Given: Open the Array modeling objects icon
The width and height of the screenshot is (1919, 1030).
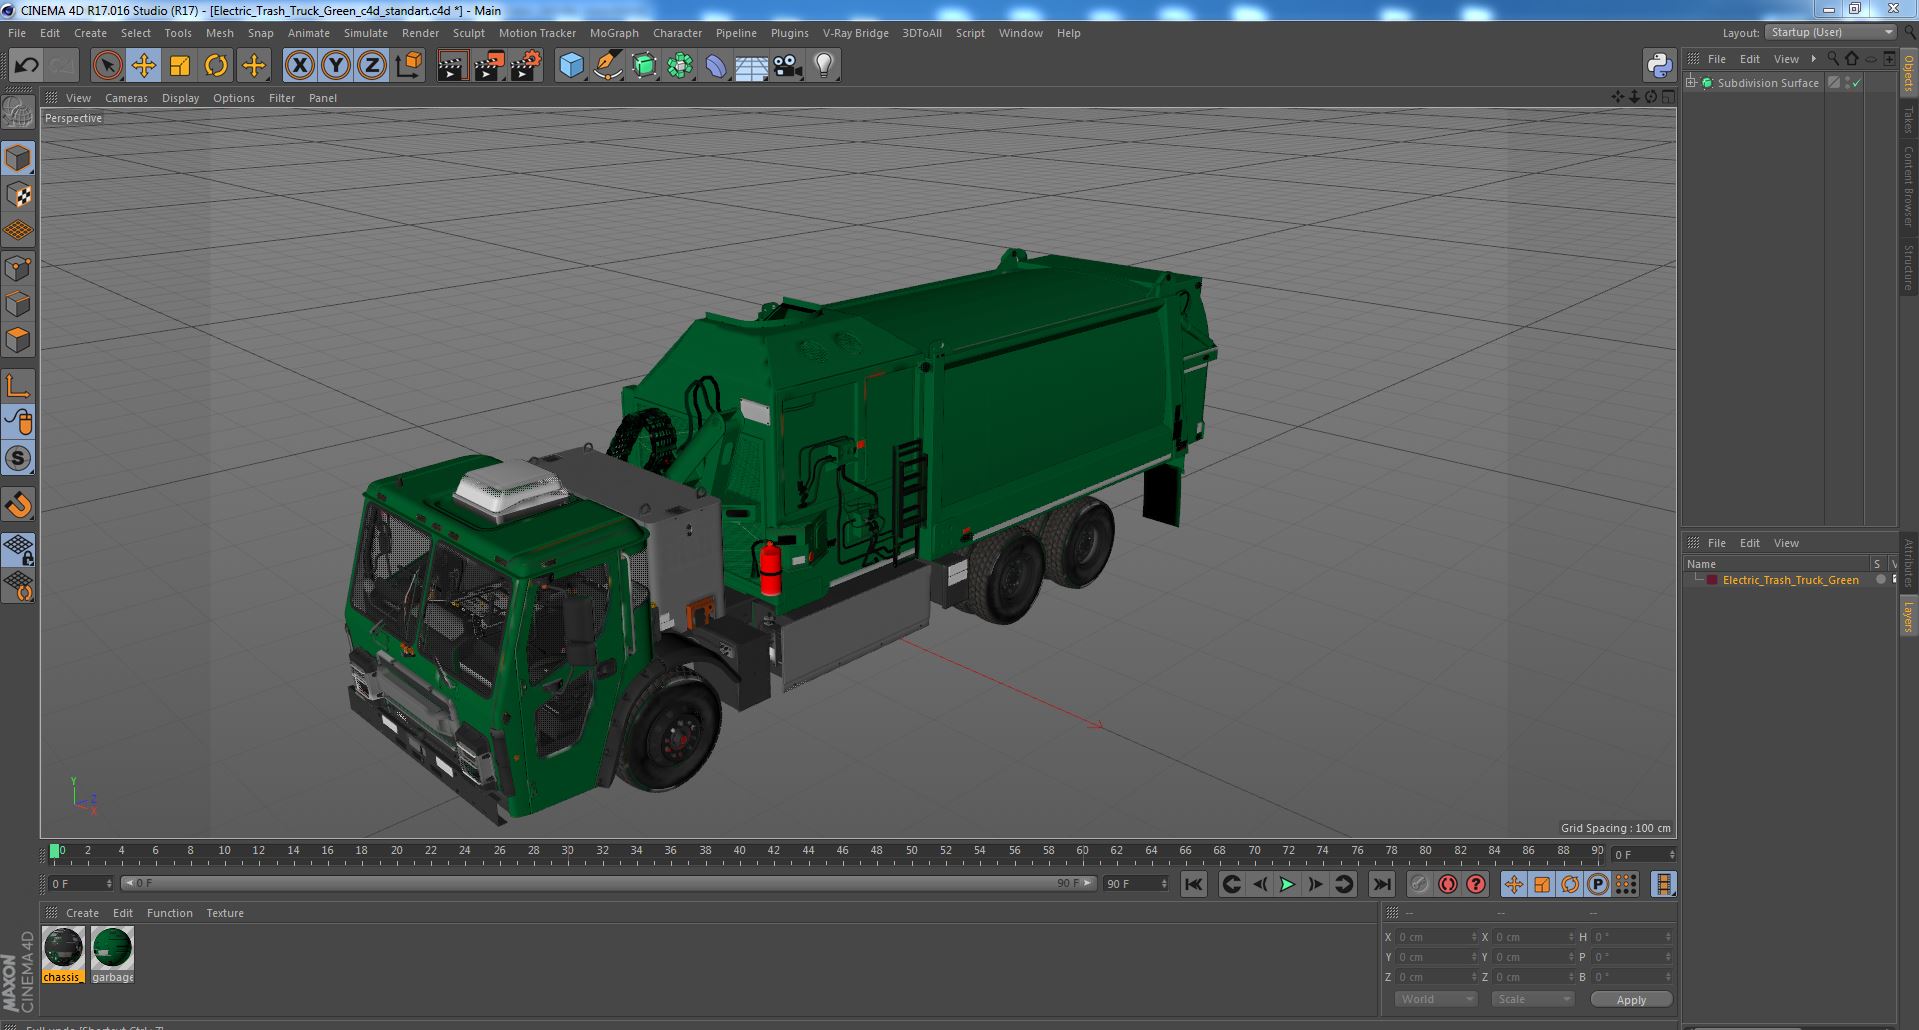Looking at the screenshot, I should [x=680, y=66].
